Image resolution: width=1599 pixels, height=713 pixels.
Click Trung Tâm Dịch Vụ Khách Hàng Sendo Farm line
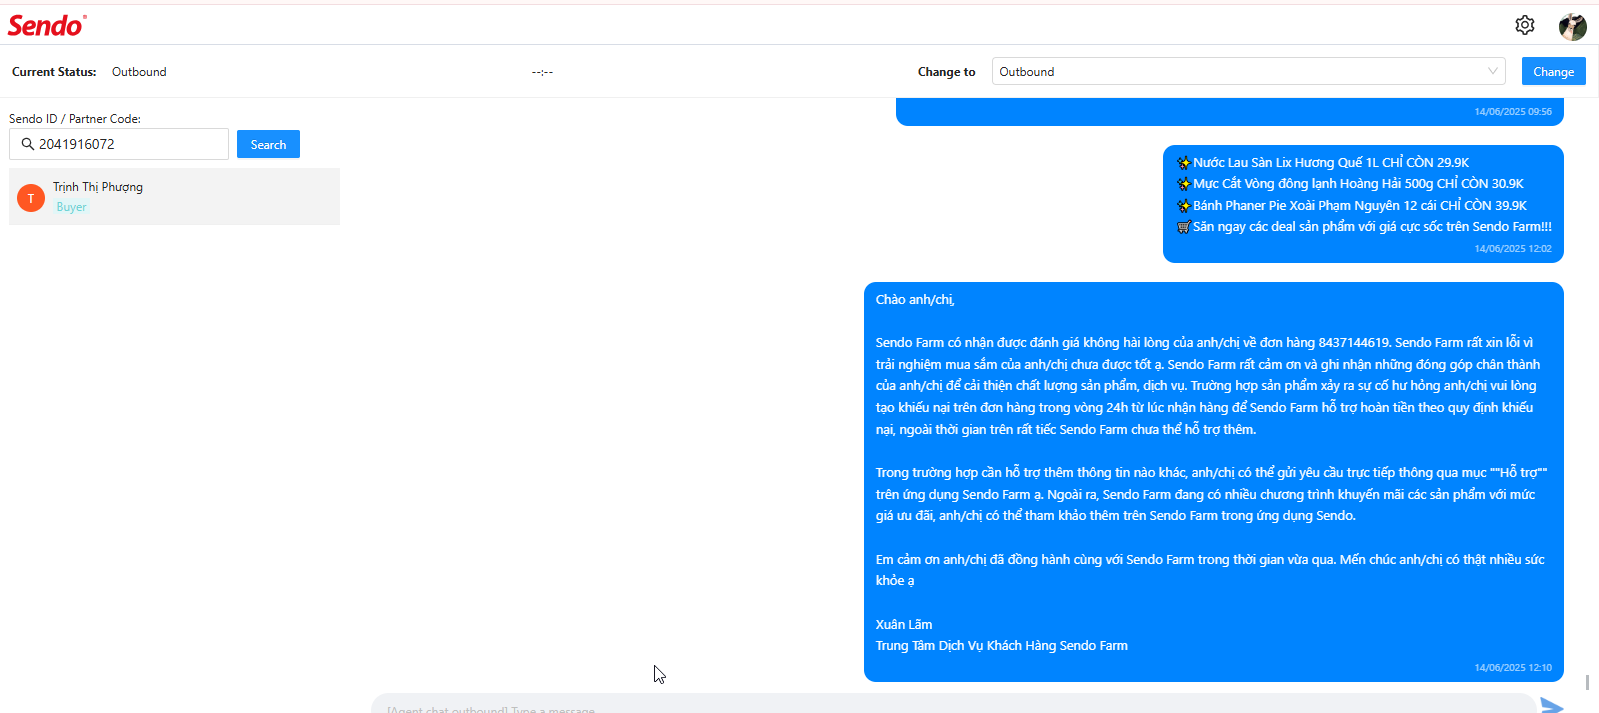(x=1001, y=646)
